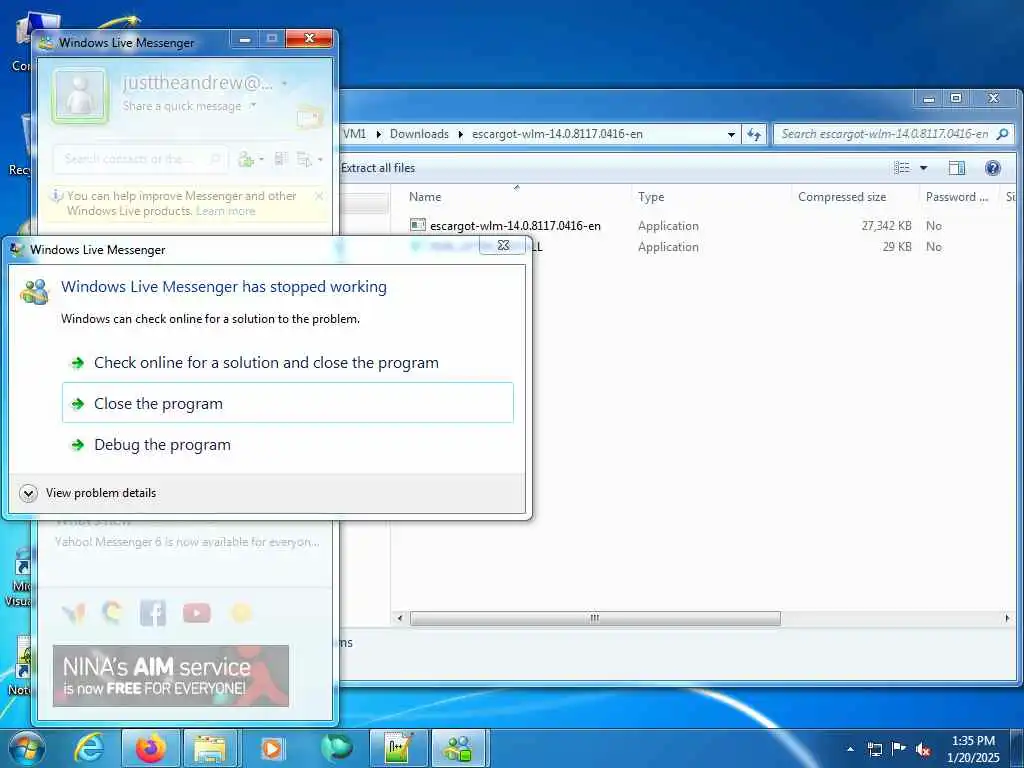Click the 27,342 KB compressed size cell
This screenshot has height=768, width=1024.
(x=886, y=225)
